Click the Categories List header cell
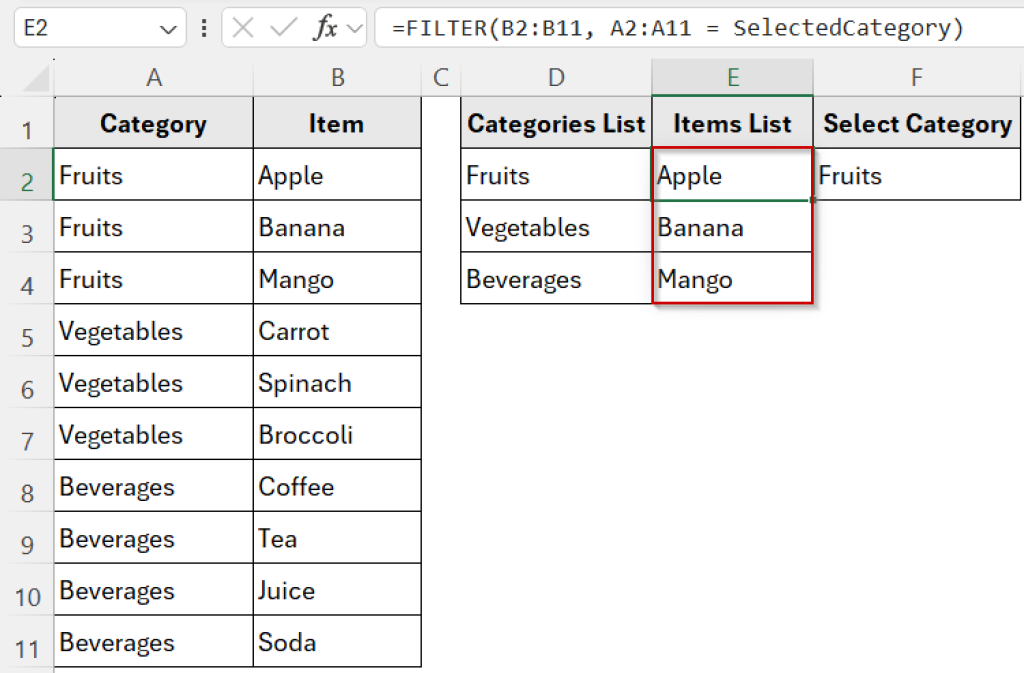The image size is (1024, 673). coord(556,123)
